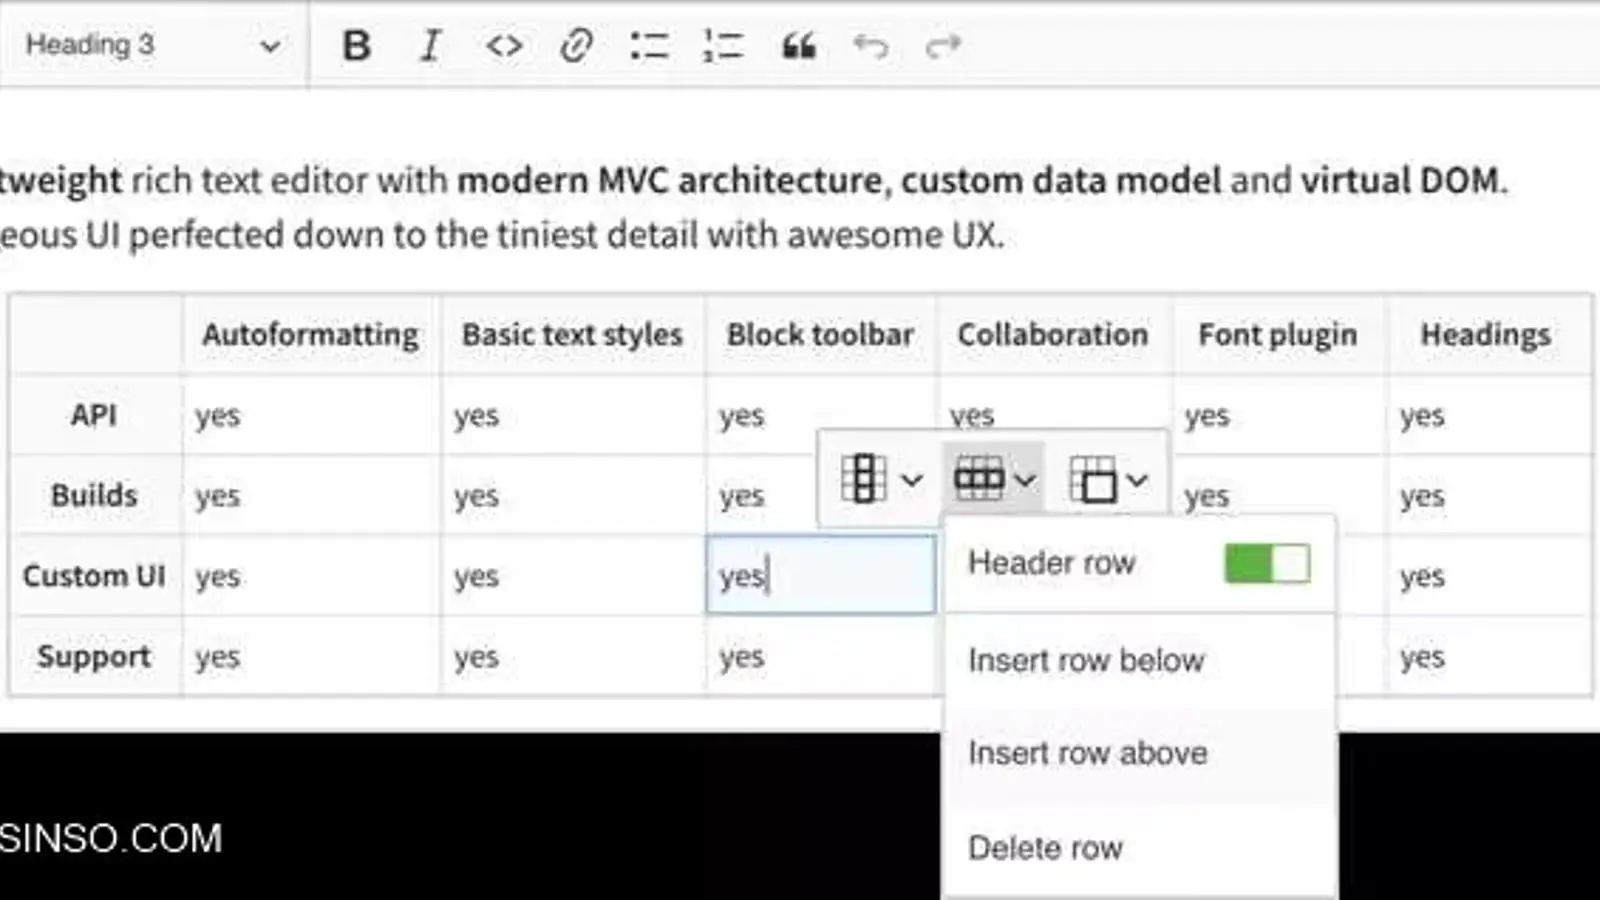1600x900 pixels.
Task: Redo the last action
Action: 941,45
